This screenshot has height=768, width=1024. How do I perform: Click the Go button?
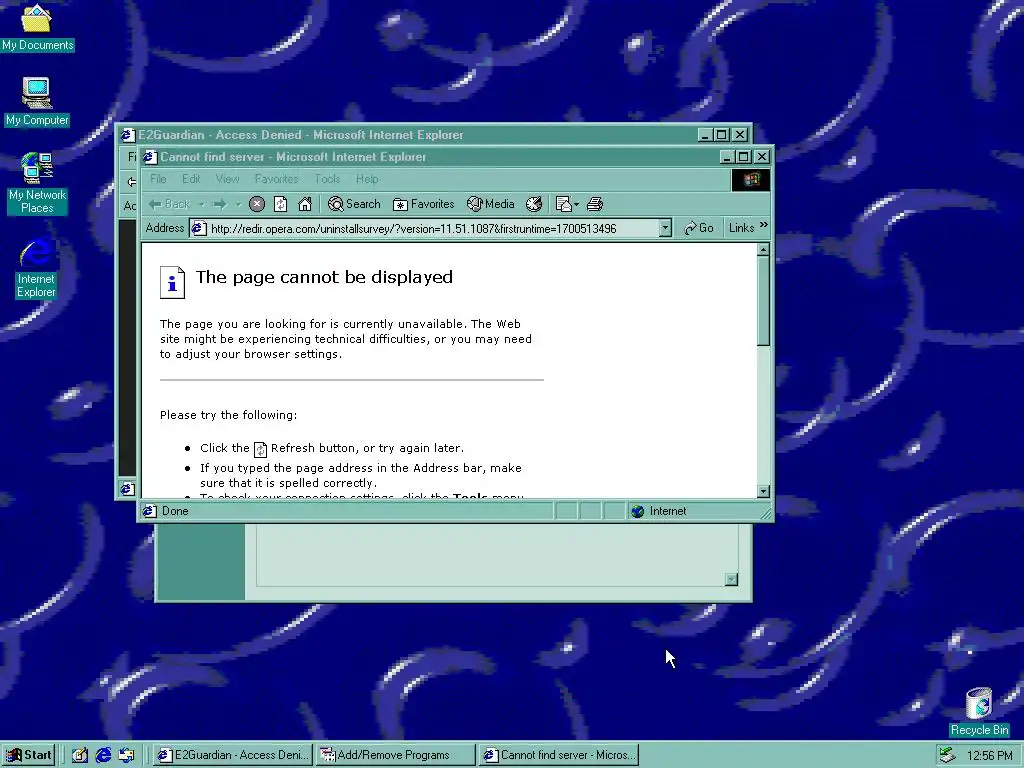[698, 228]
